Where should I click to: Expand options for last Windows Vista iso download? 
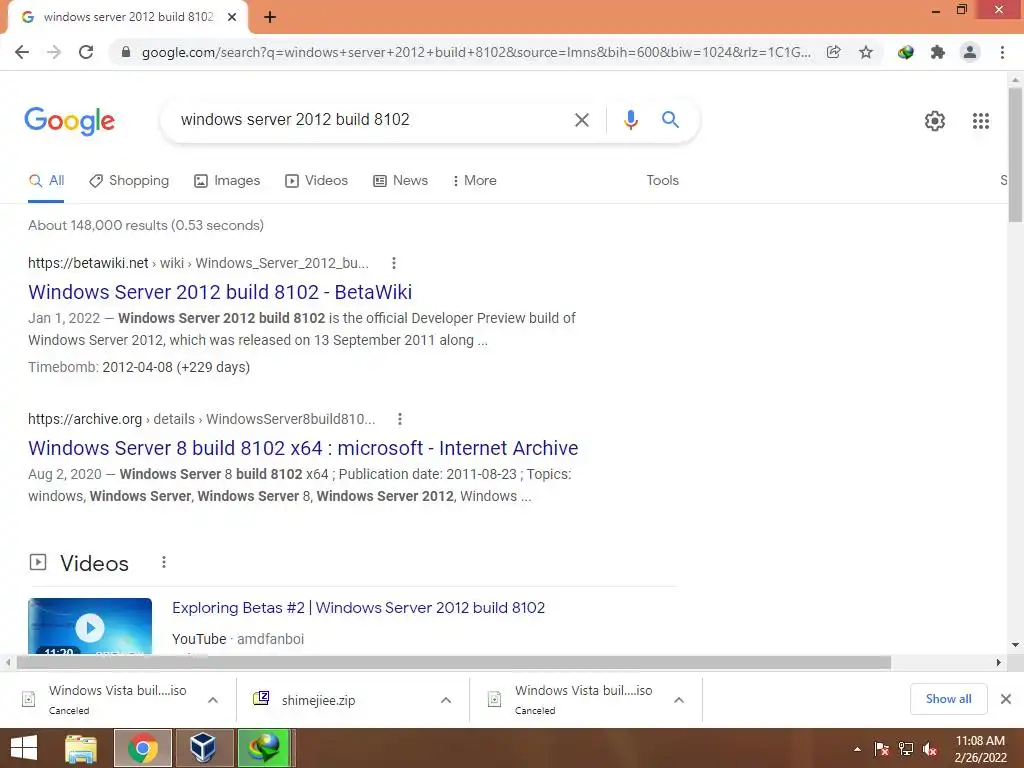pos(679,700)
